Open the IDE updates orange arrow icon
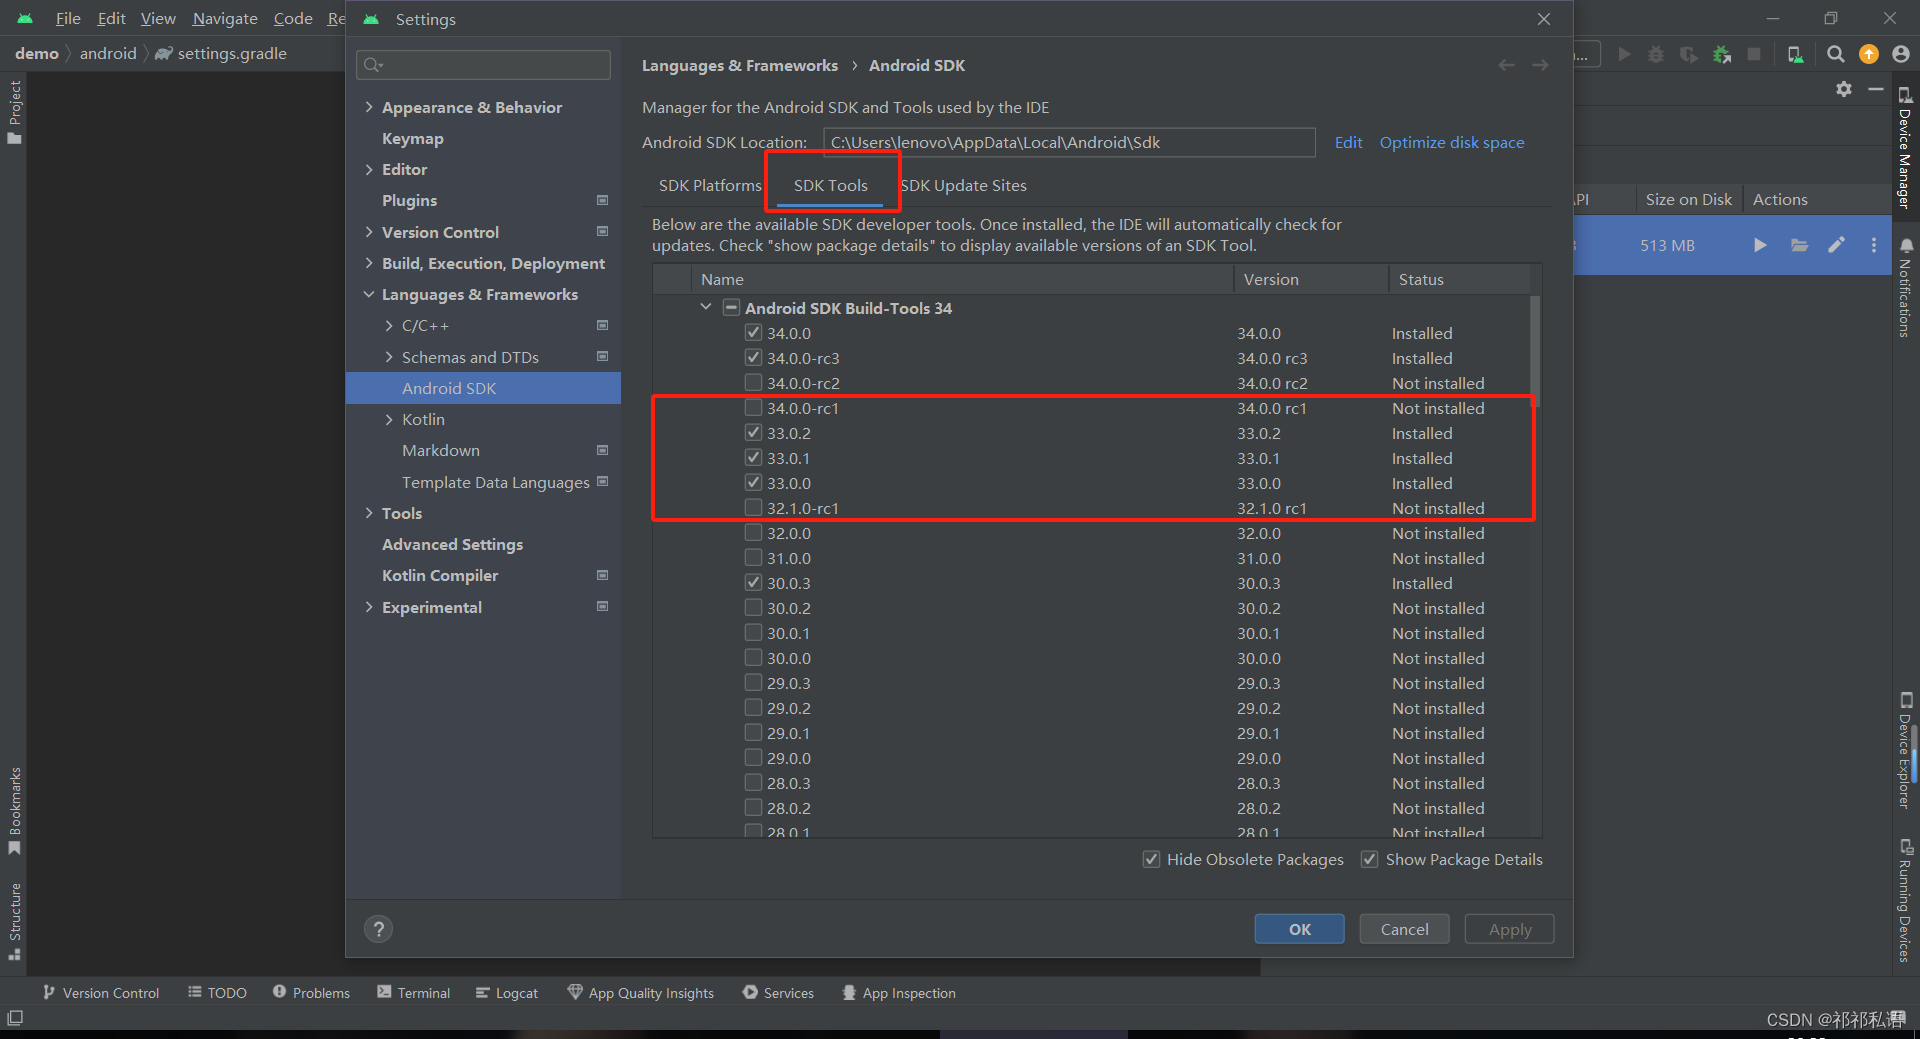This screenshot has height=1039, width=1920. tap(1868, 54)
